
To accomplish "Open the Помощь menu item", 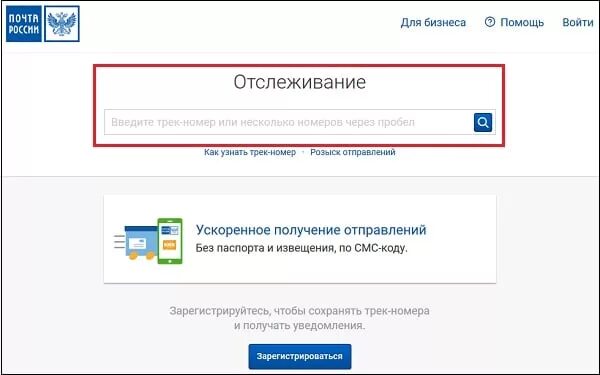I will tap(522, 23).
